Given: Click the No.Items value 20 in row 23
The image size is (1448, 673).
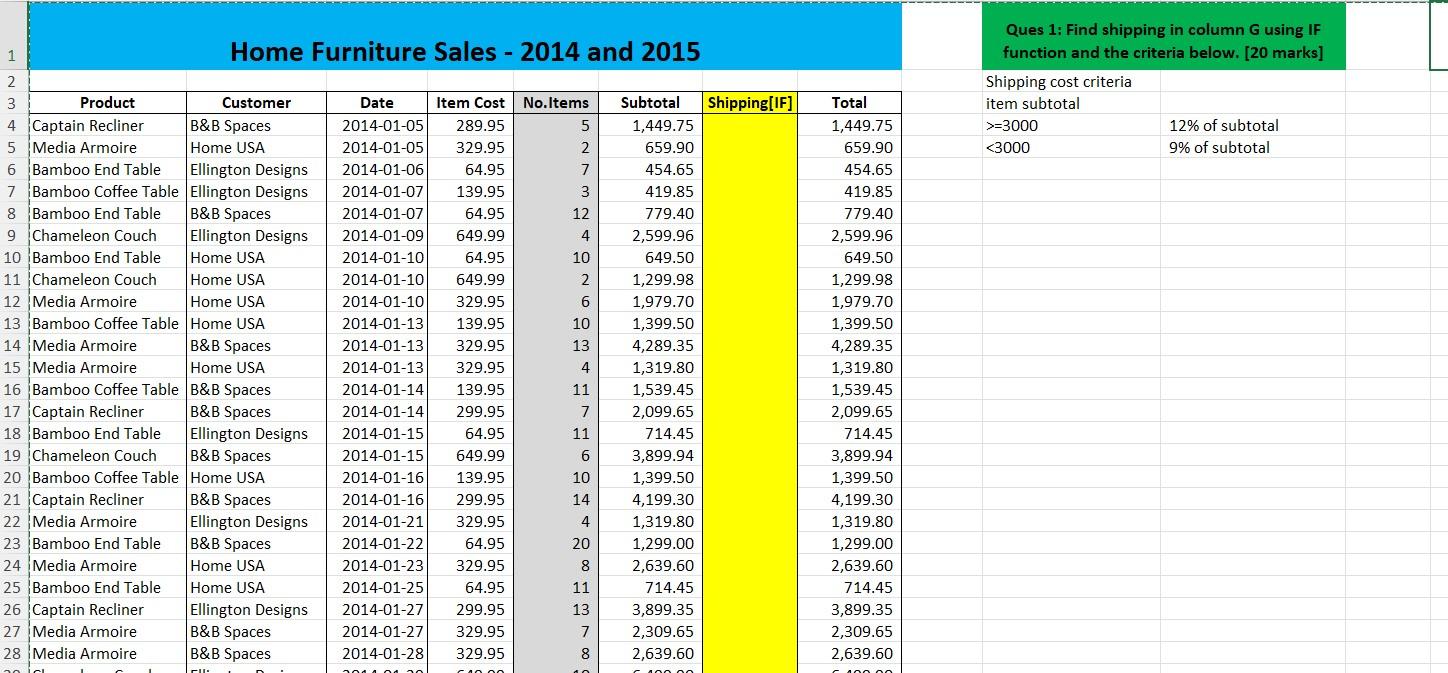Looking at the screenshot, I should tap(556, 543).
